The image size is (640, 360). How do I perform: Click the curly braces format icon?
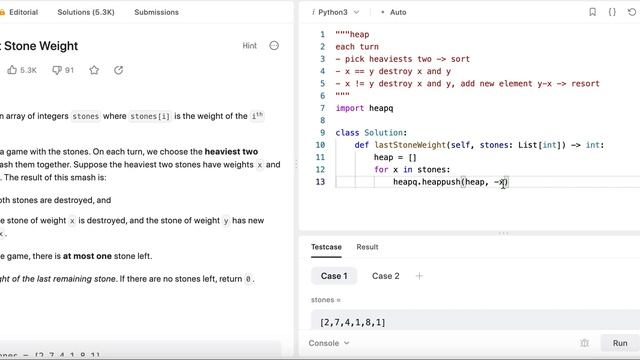[x=612, y=12]
